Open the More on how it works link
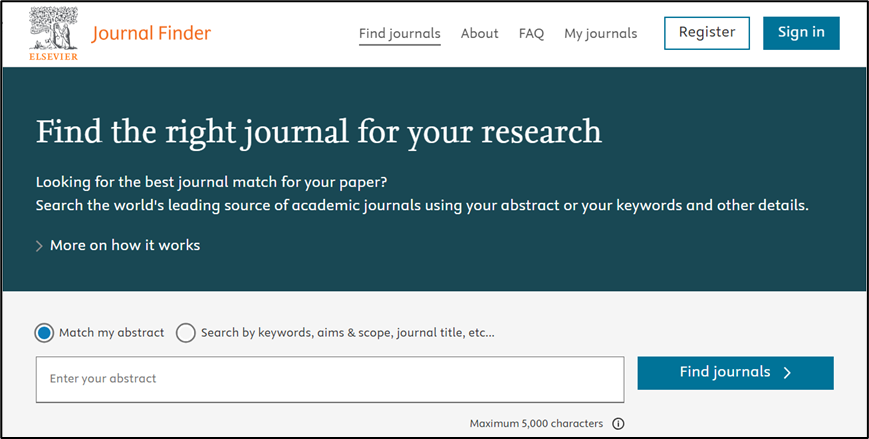Screen dimensions: 869x439 click(x=125, y=245)
